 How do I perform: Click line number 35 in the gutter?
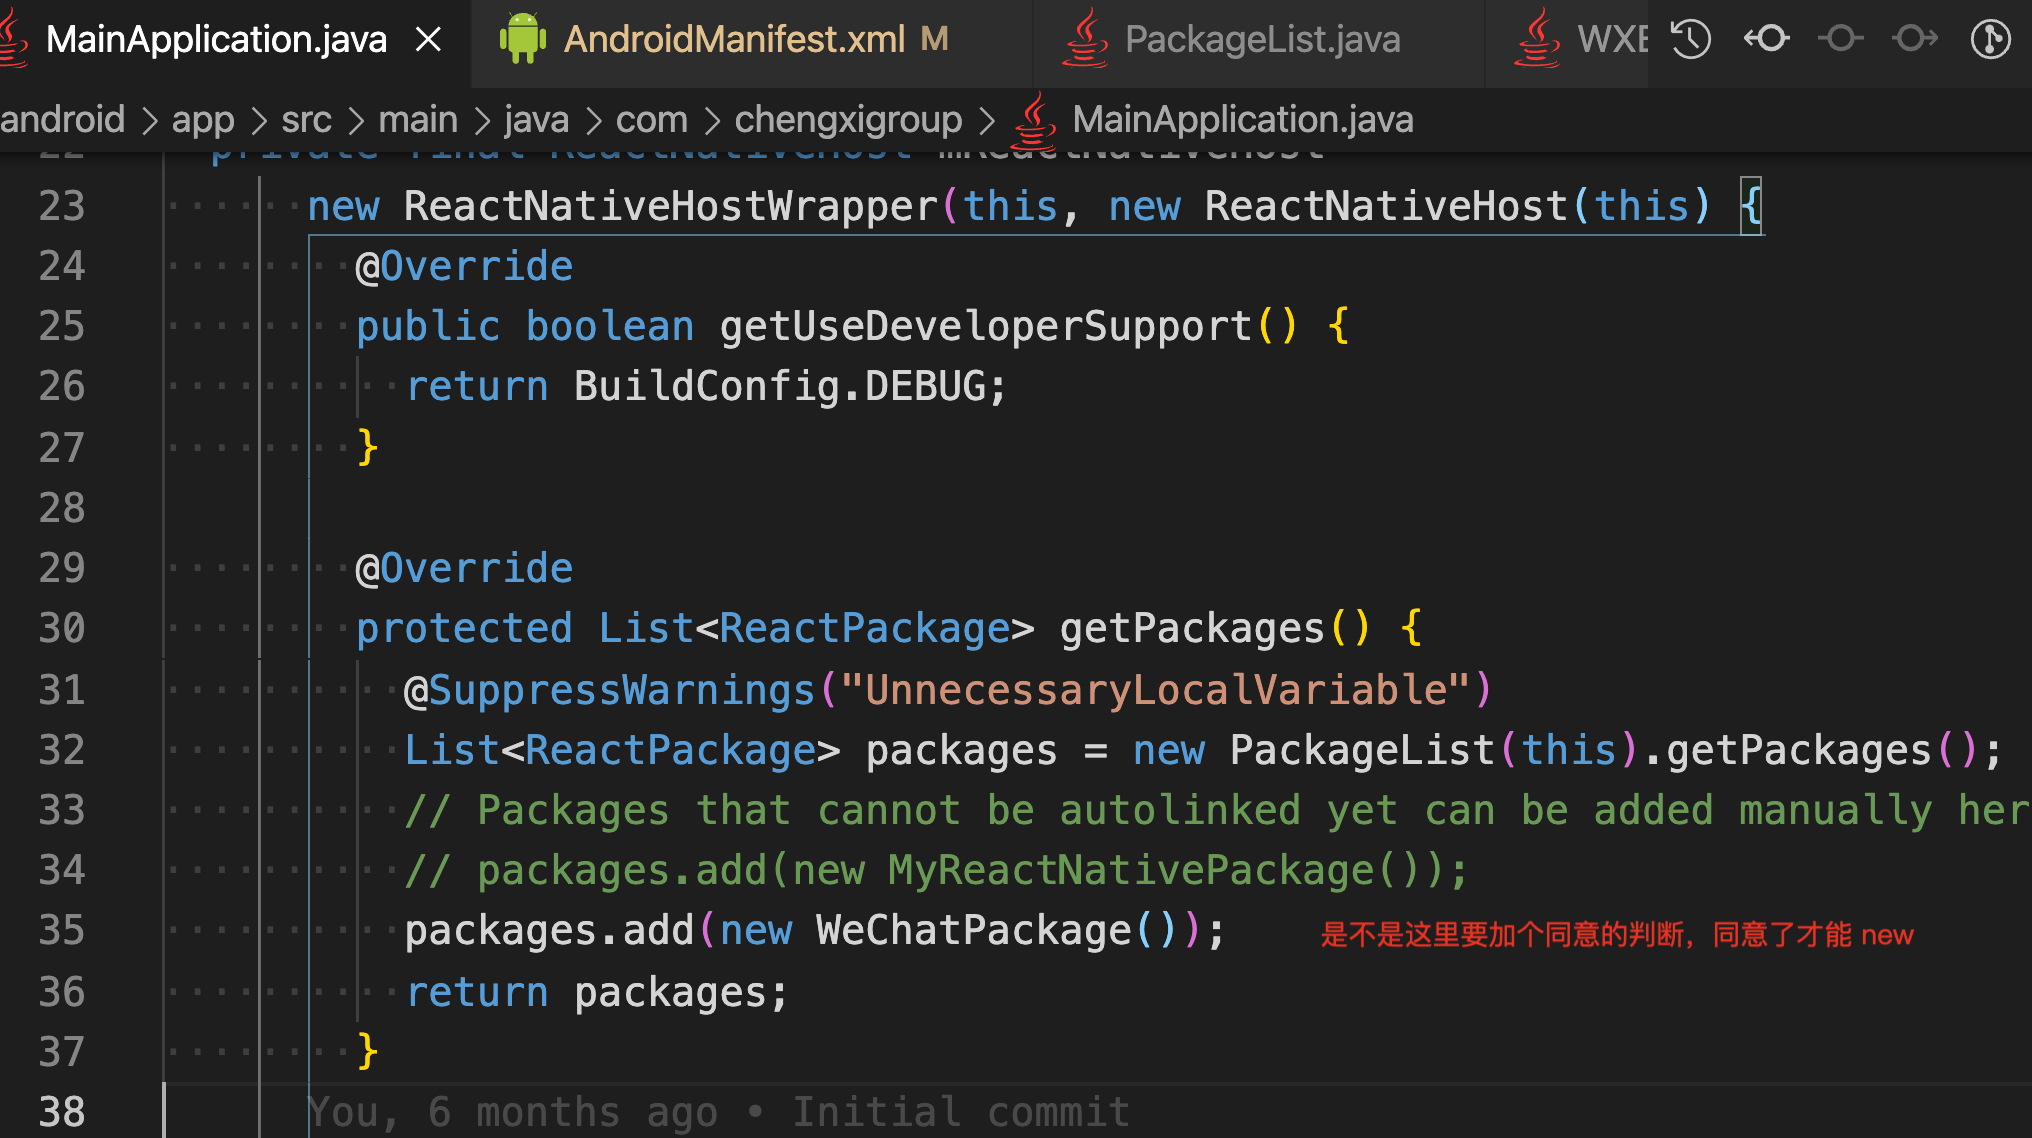click(x=62, y=930)
